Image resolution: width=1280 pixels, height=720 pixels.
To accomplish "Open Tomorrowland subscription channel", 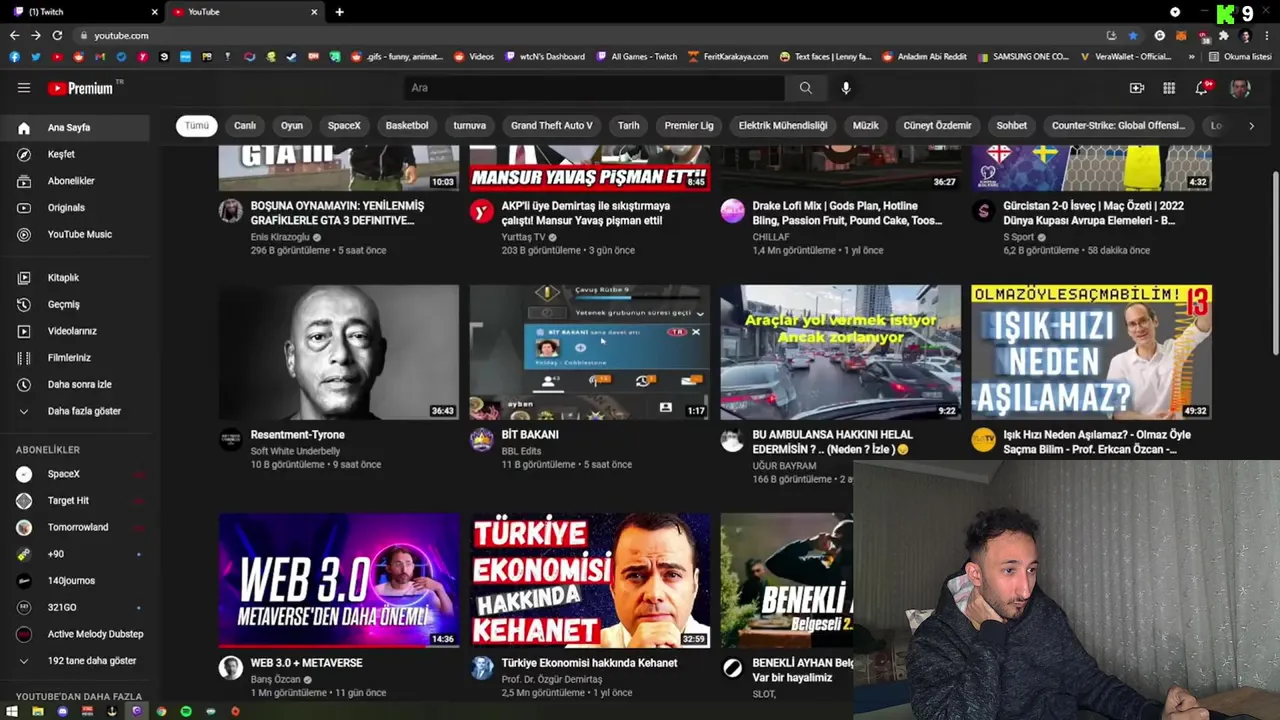I will (x=75, y=527).
